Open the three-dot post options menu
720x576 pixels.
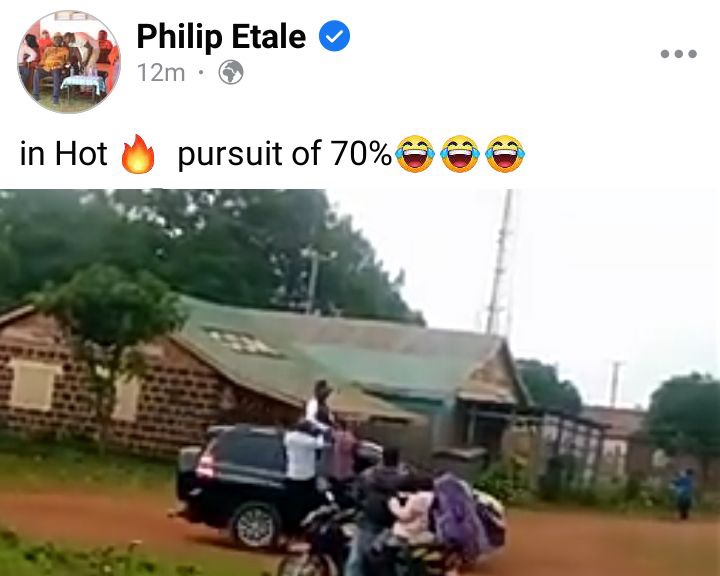(x=679, y=54)
